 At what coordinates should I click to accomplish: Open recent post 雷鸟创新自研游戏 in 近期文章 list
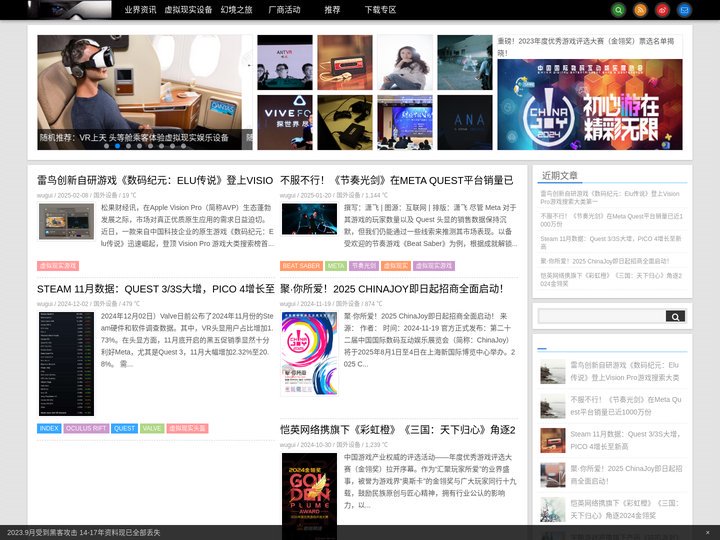click(x=610, y=197)
